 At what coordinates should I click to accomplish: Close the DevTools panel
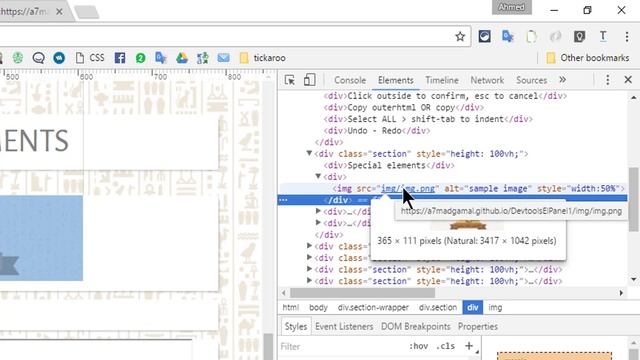pyautogui.click(x=628, y=80)
